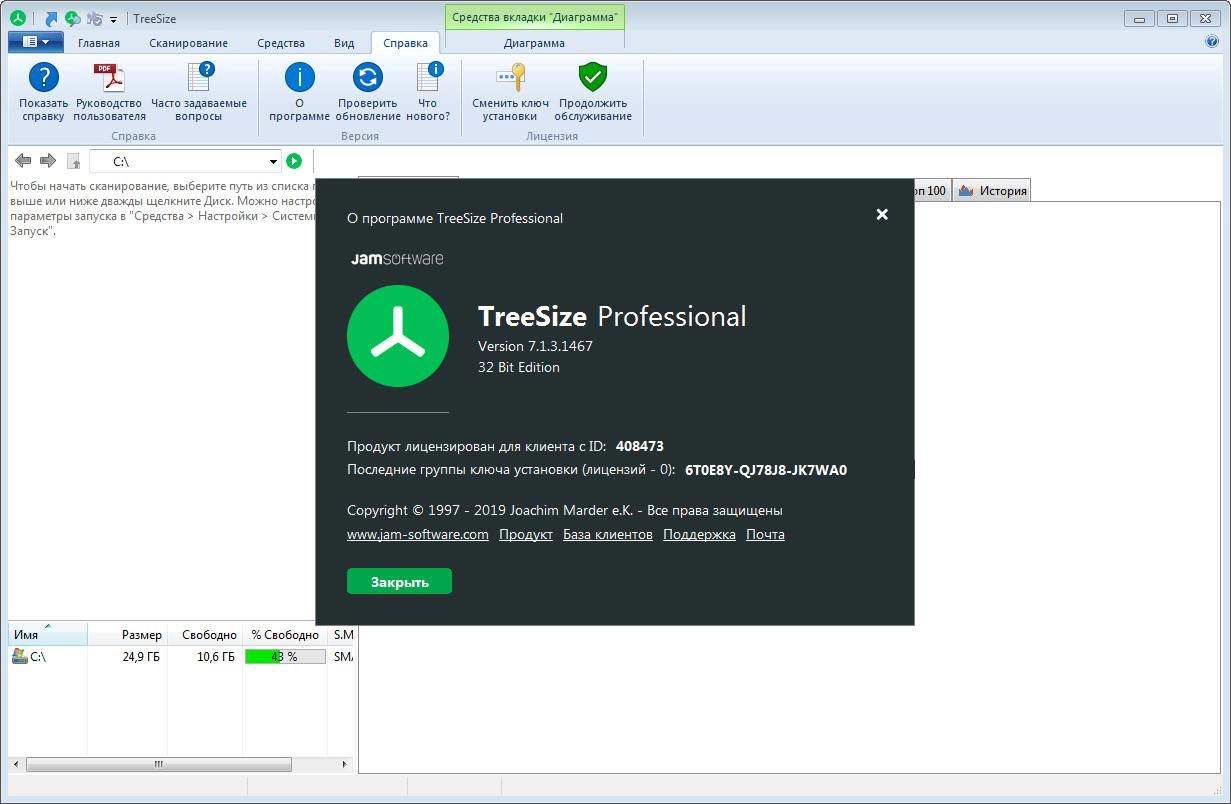Click the customer ID 408473
1231x804 pixels.
[640, 446]
